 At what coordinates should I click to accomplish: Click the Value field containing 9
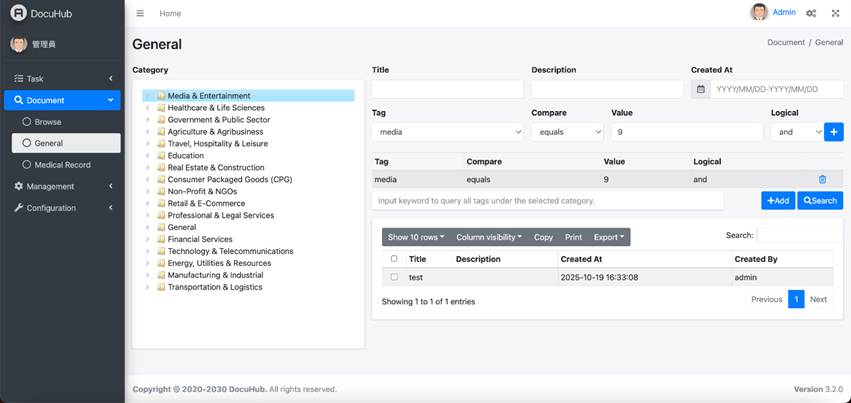pyautogui.click(x=687, y=132)
